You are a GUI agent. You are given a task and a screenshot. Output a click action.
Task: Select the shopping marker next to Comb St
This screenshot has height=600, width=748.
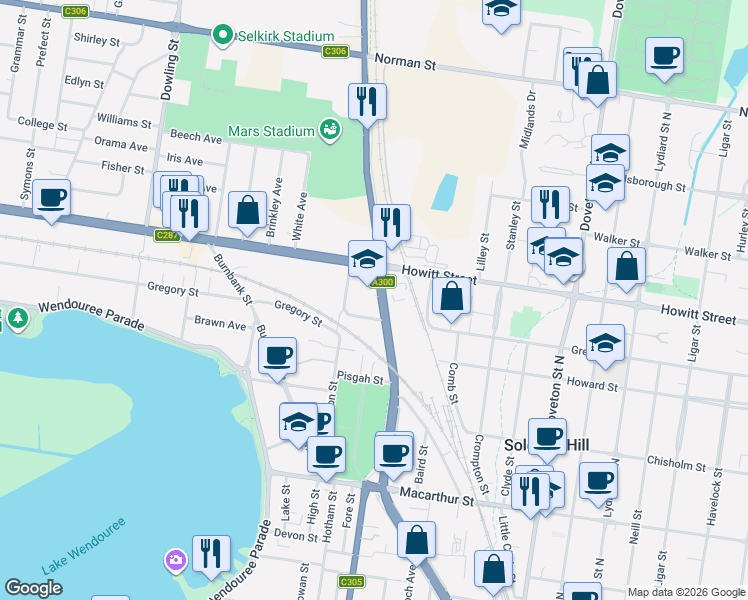451,300
